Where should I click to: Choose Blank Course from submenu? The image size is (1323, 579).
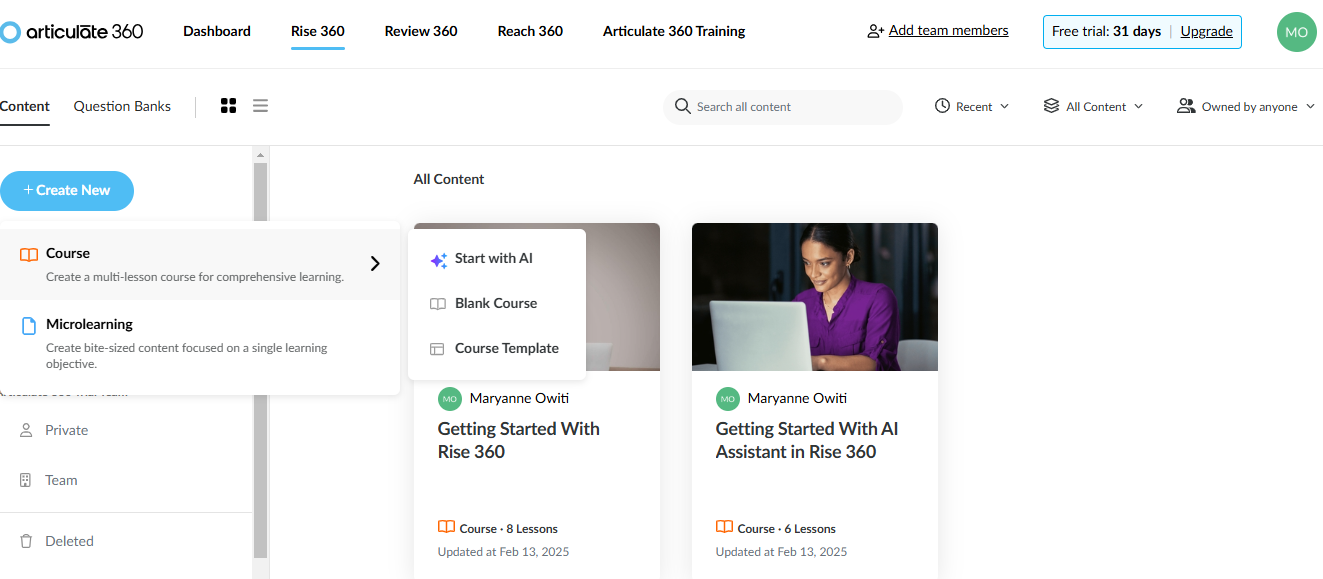495,304
